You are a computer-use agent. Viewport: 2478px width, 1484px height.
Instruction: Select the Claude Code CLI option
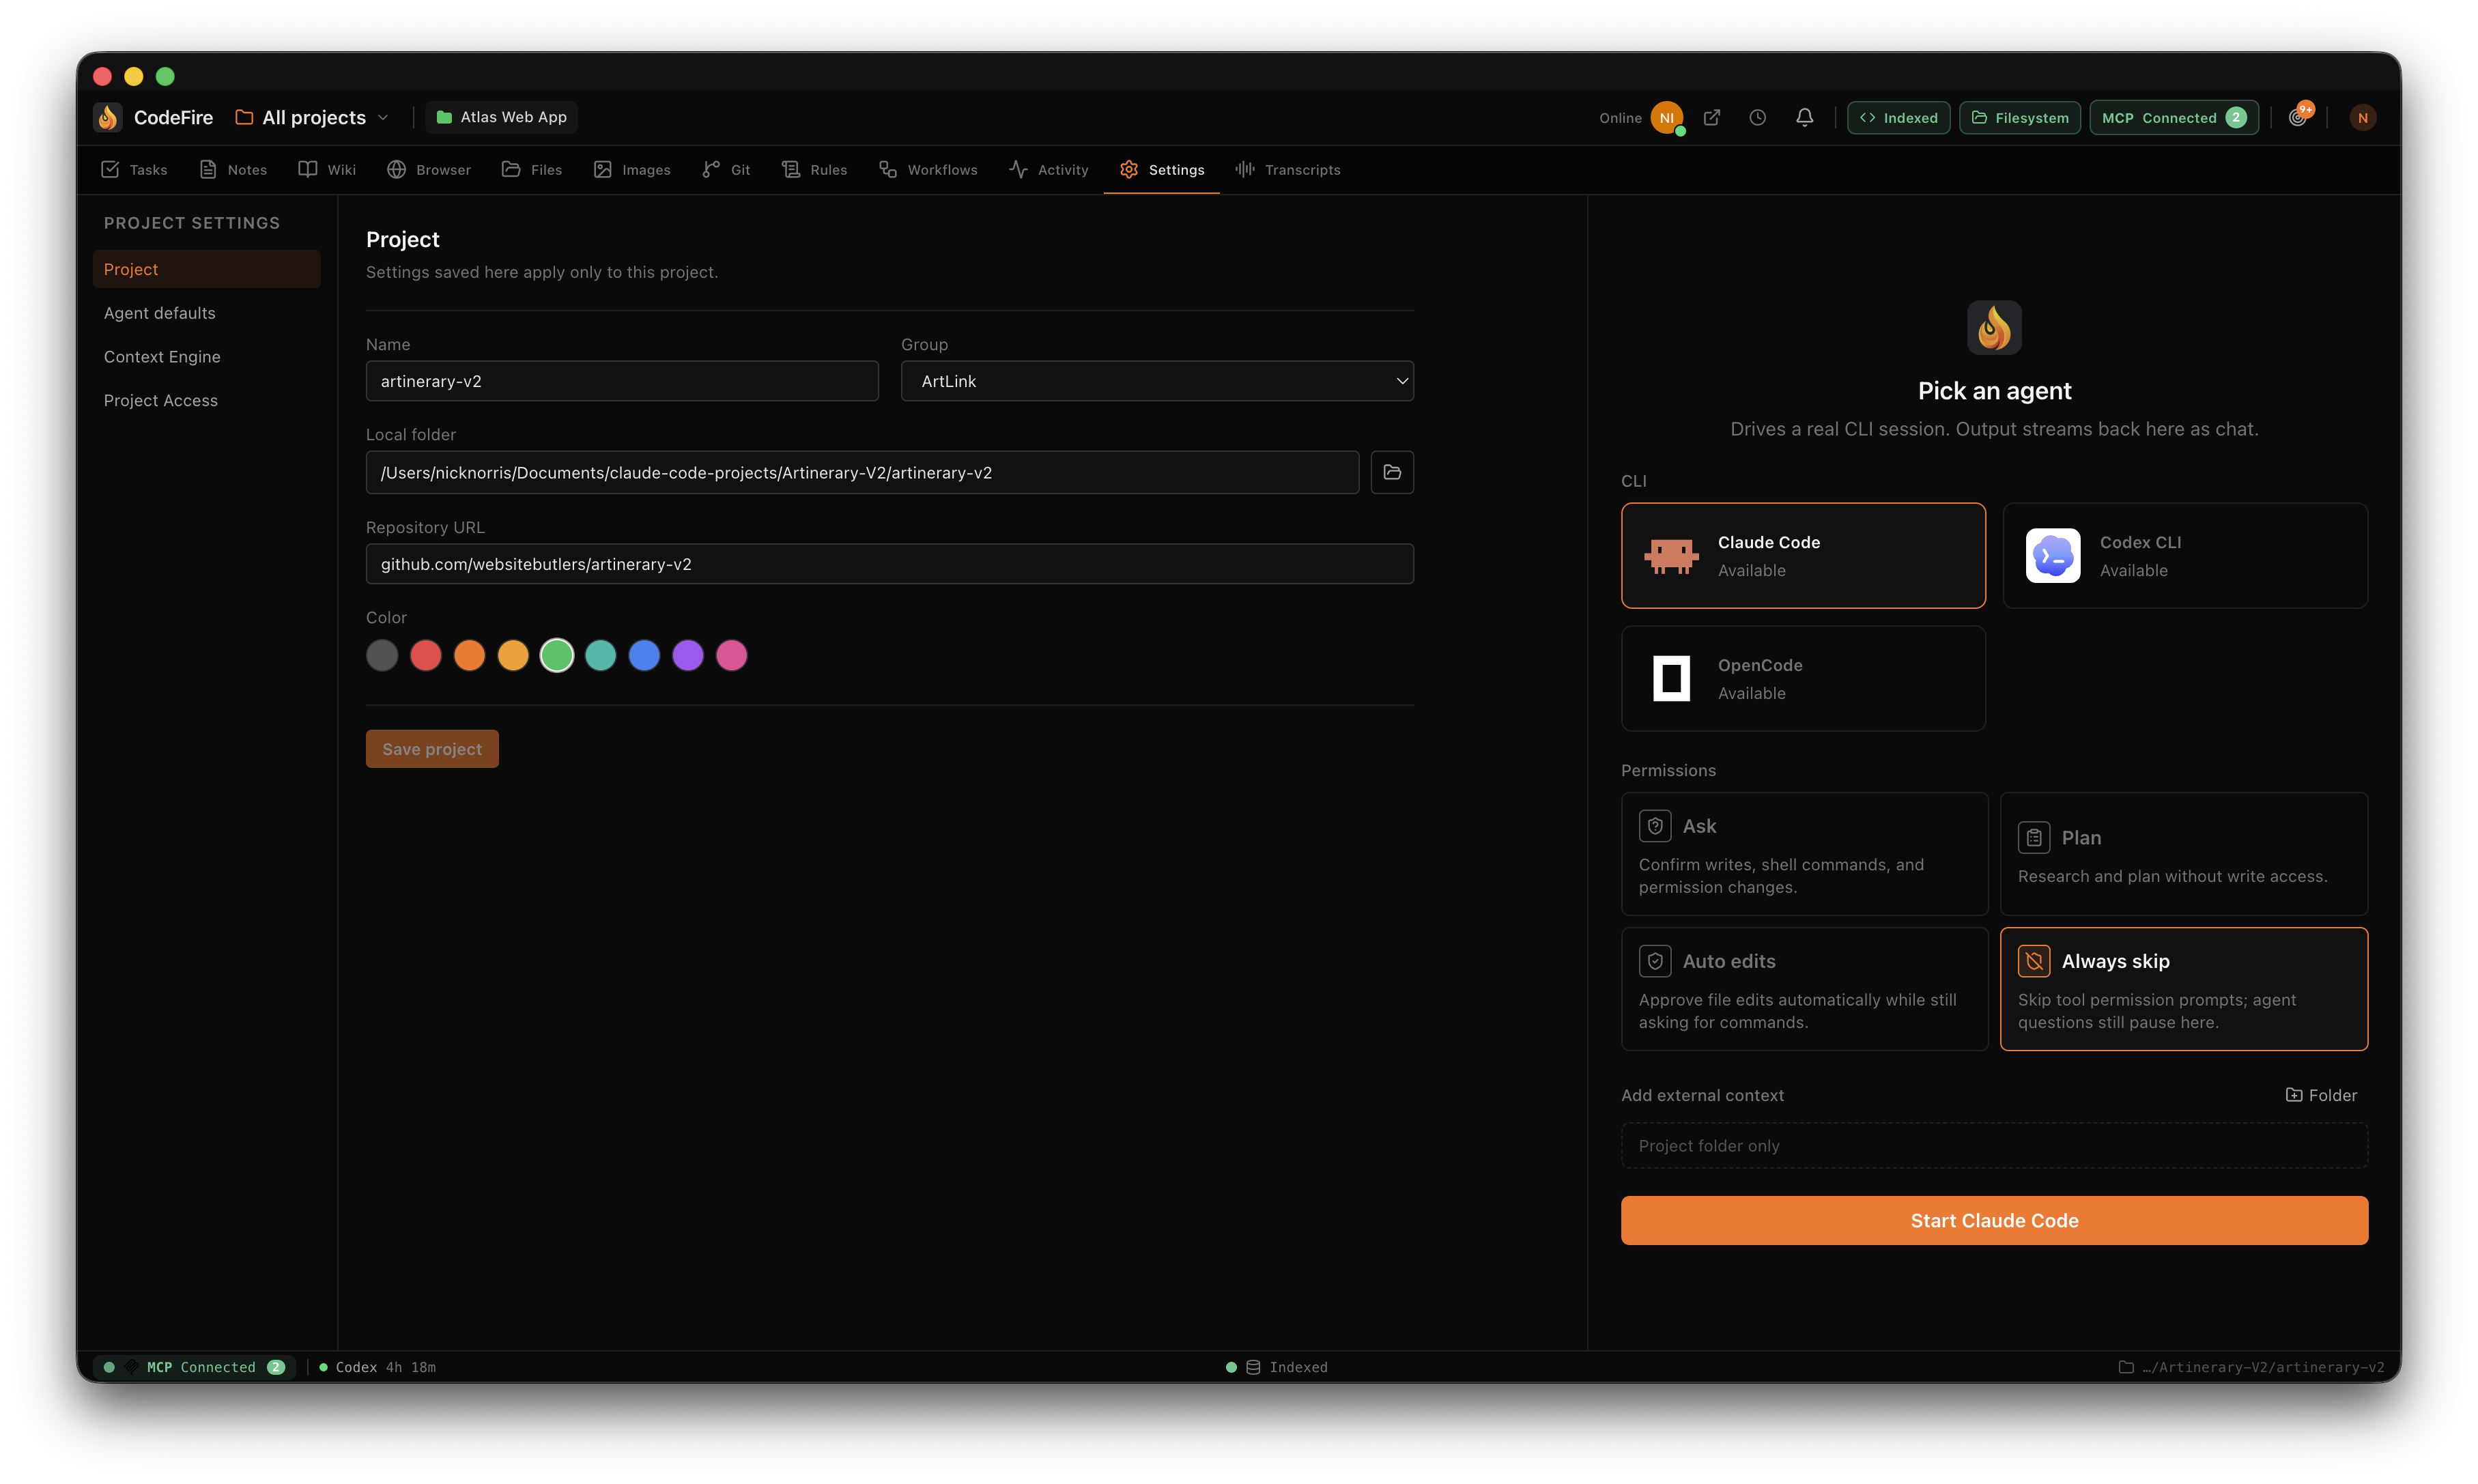tap(1803, 555)
